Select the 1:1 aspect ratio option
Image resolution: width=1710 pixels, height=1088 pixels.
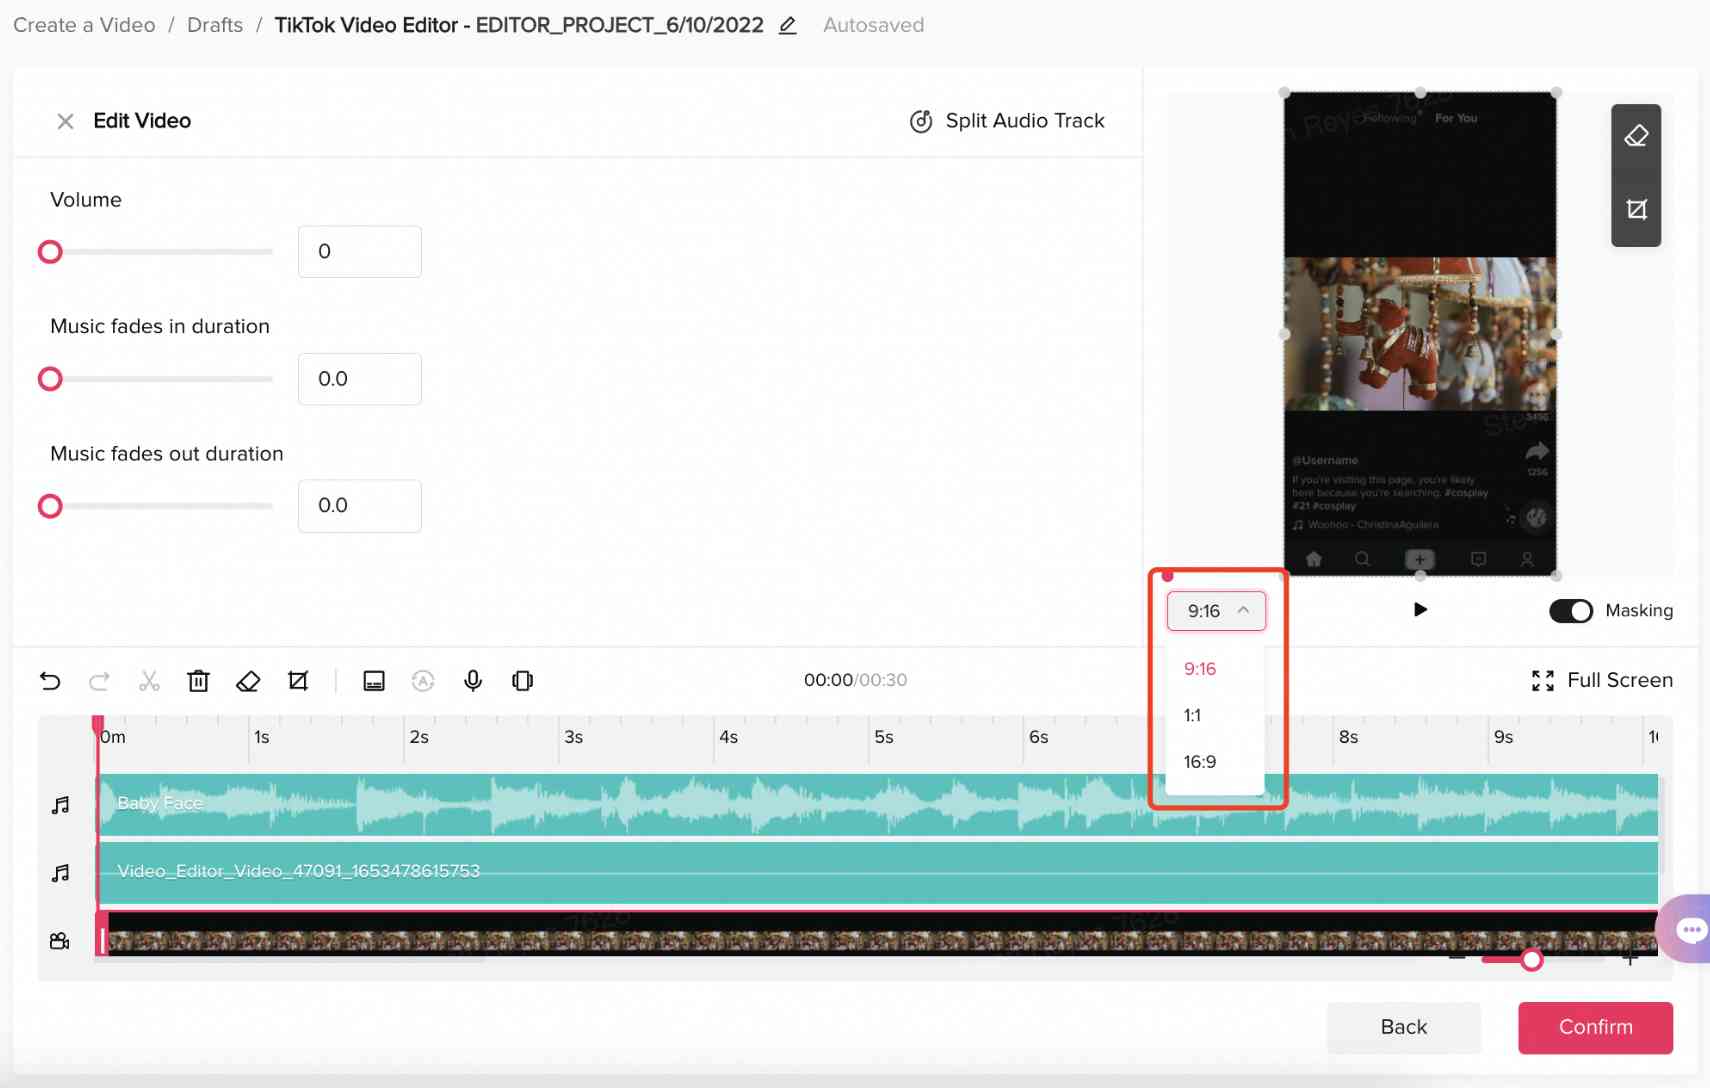1192,715
